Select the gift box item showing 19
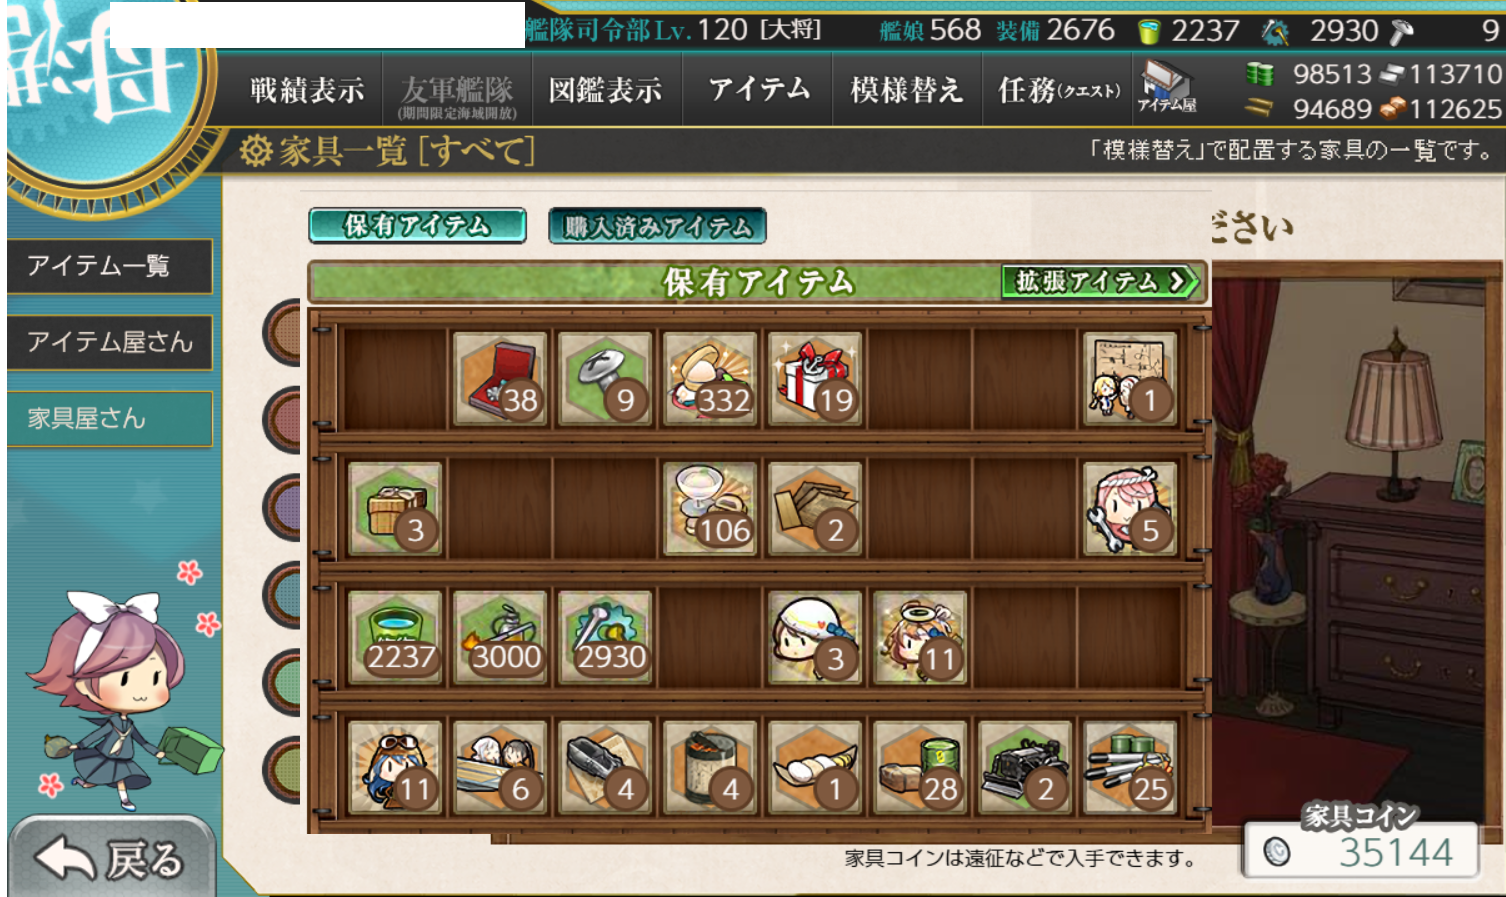The width and height of the screenshot is (1506, 897). tap(815, 379)
